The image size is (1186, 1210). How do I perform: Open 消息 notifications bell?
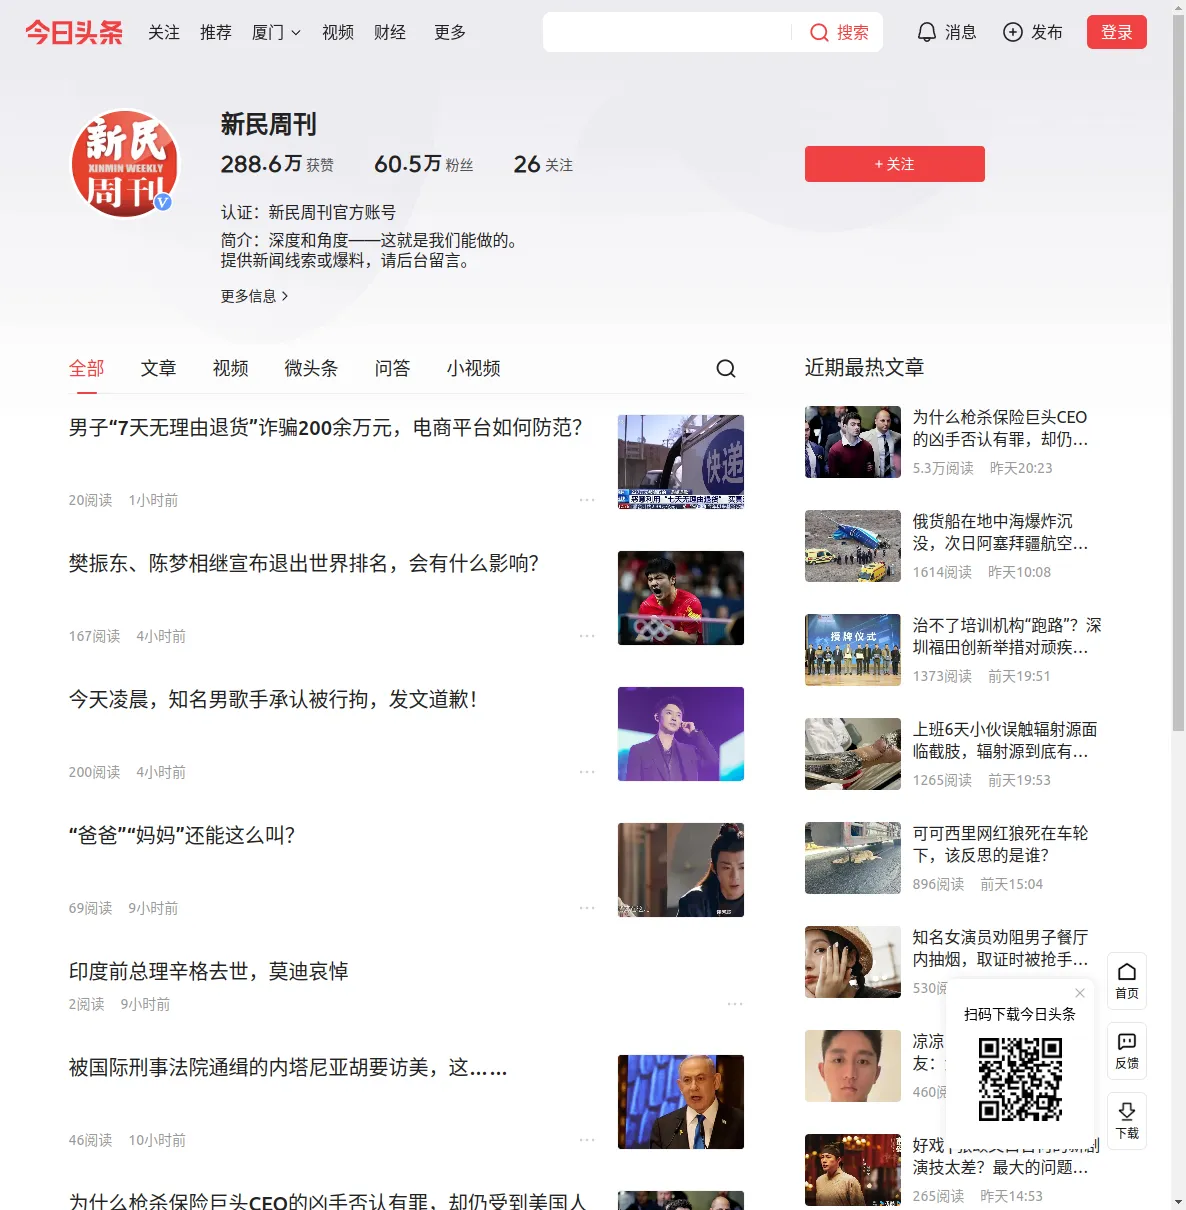tap(927, 33)
